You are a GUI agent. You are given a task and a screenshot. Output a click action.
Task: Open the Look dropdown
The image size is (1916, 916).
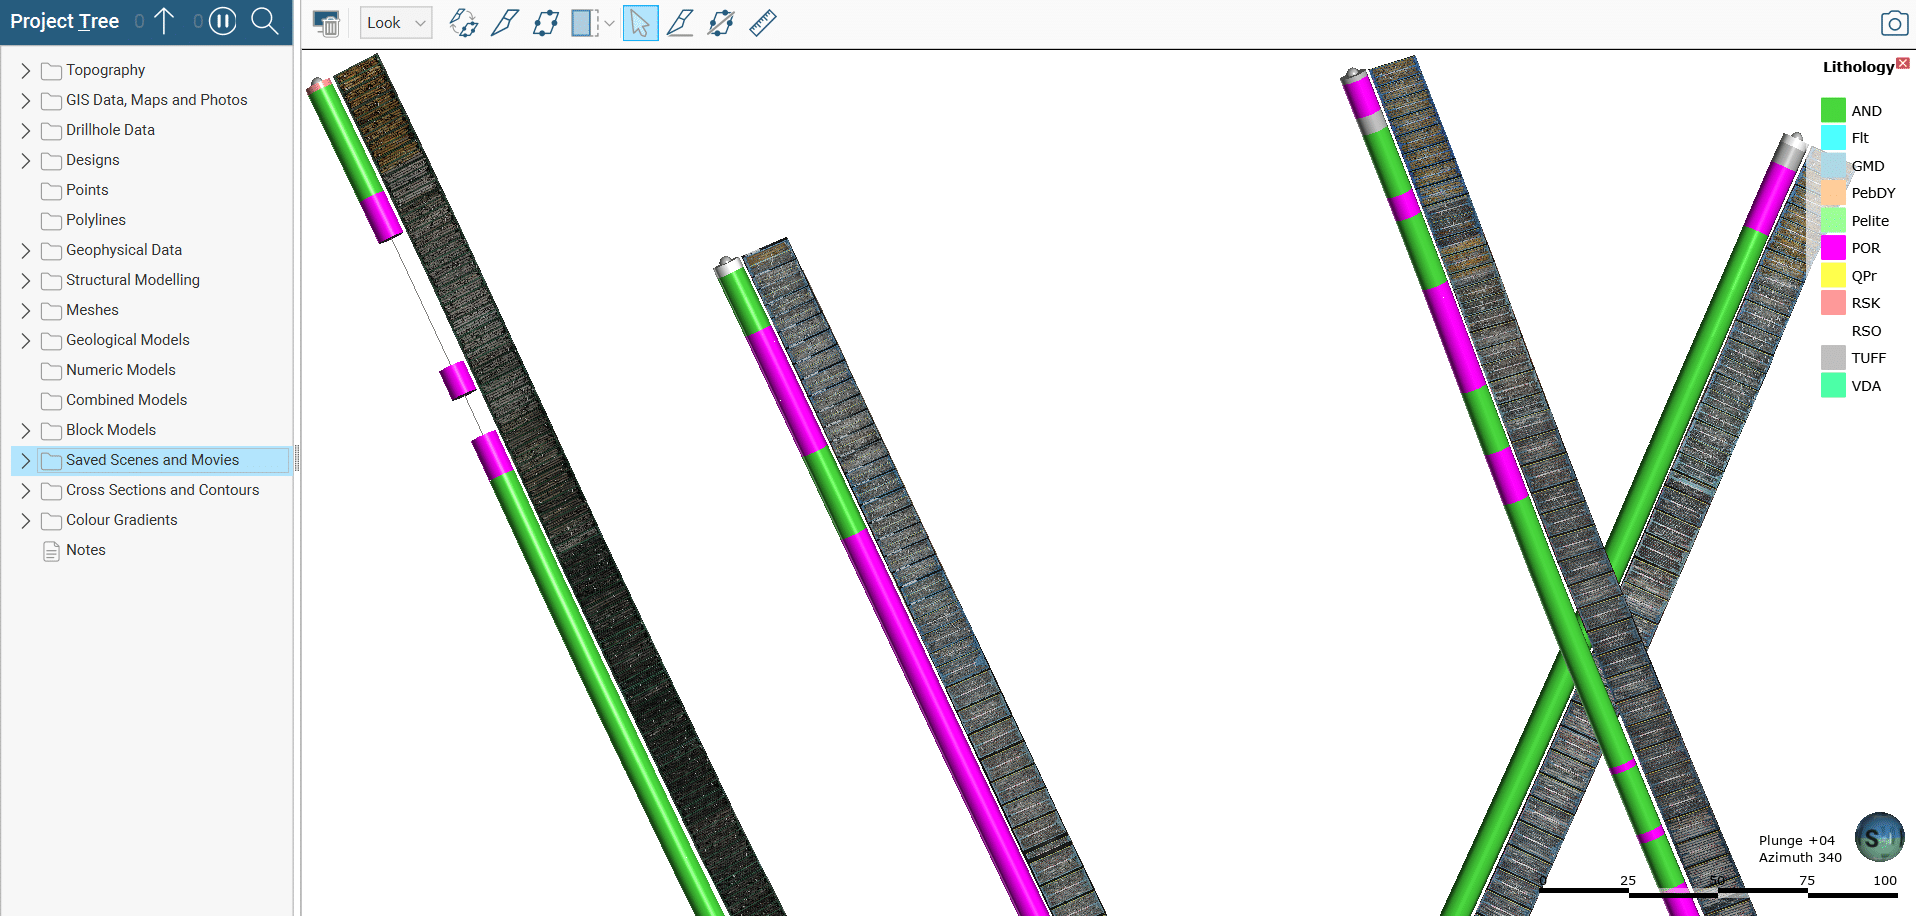point(396,22)
